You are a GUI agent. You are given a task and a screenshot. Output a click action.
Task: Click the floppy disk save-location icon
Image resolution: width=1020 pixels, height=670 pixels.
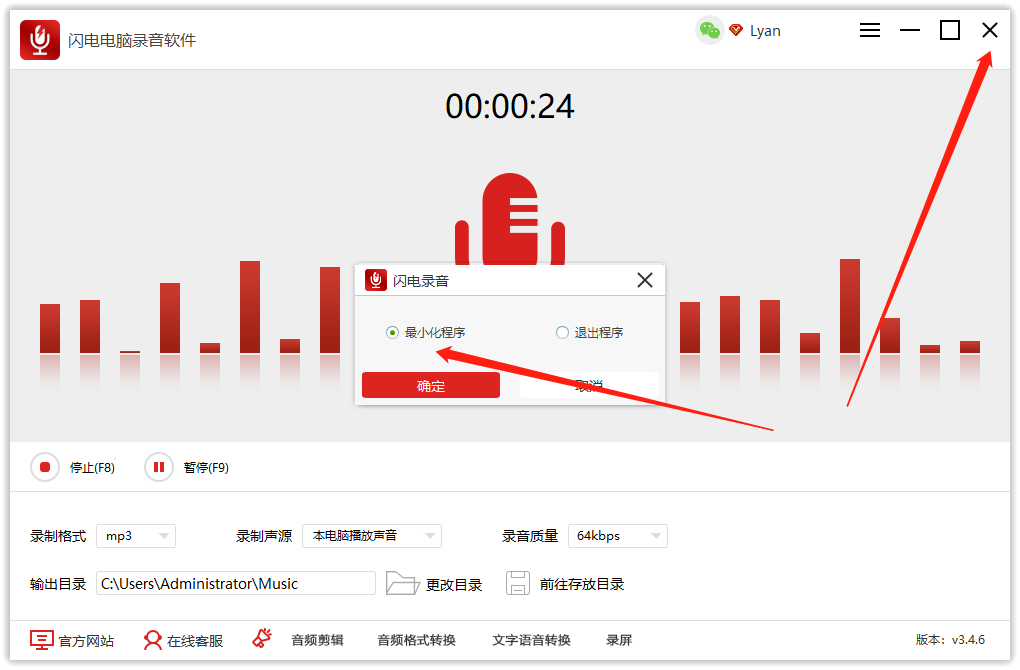[x=518, y=583]
